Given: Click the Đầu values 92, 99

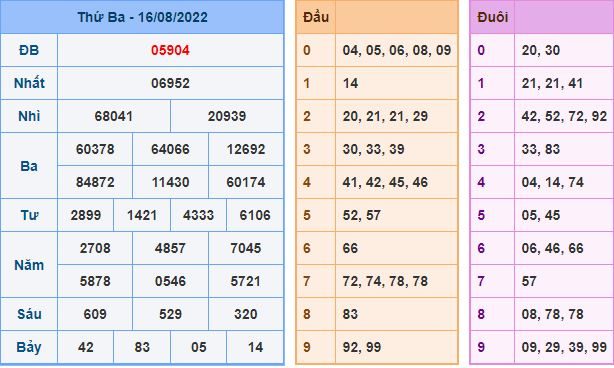Looking at the screenshot, I should point(361,347).
